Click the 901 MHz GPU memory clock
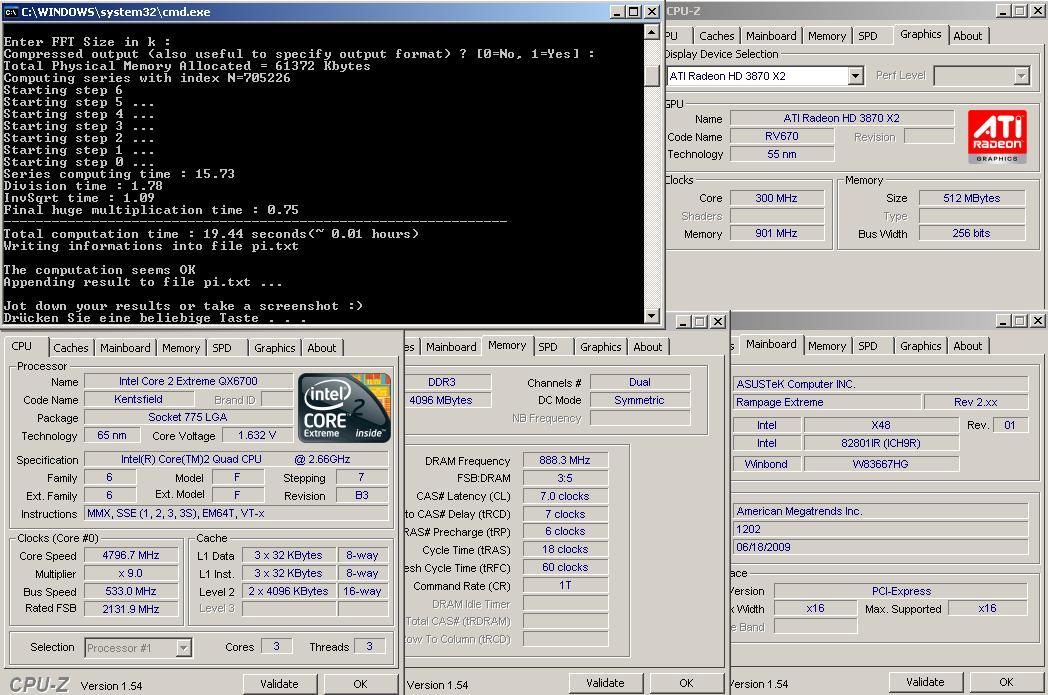Screen dimensions: 1048x695 (776, 233)
